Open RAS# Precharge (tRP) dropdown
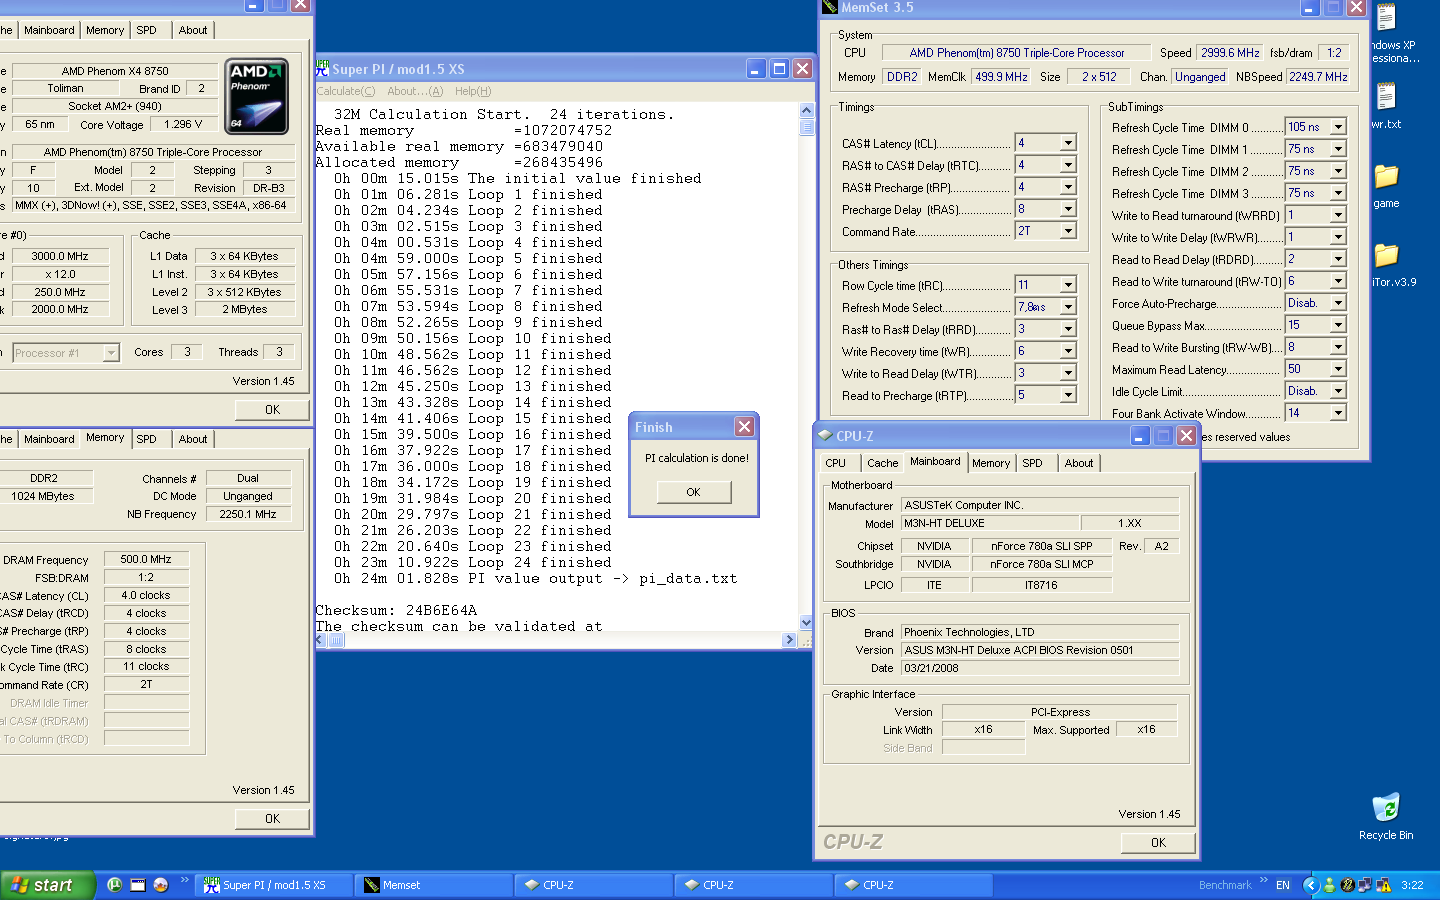Image resolution: width=1440 pixels, height=900 pixels. [x=1068, y=187]
